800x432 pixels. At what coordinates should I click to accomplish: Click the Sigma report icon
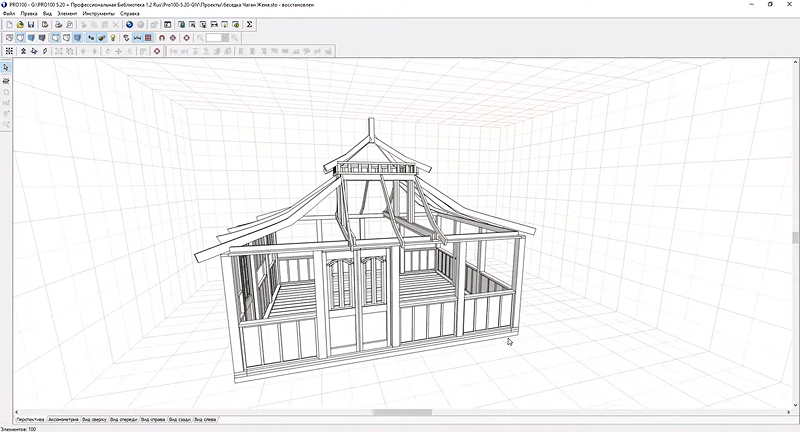[249, 24]
